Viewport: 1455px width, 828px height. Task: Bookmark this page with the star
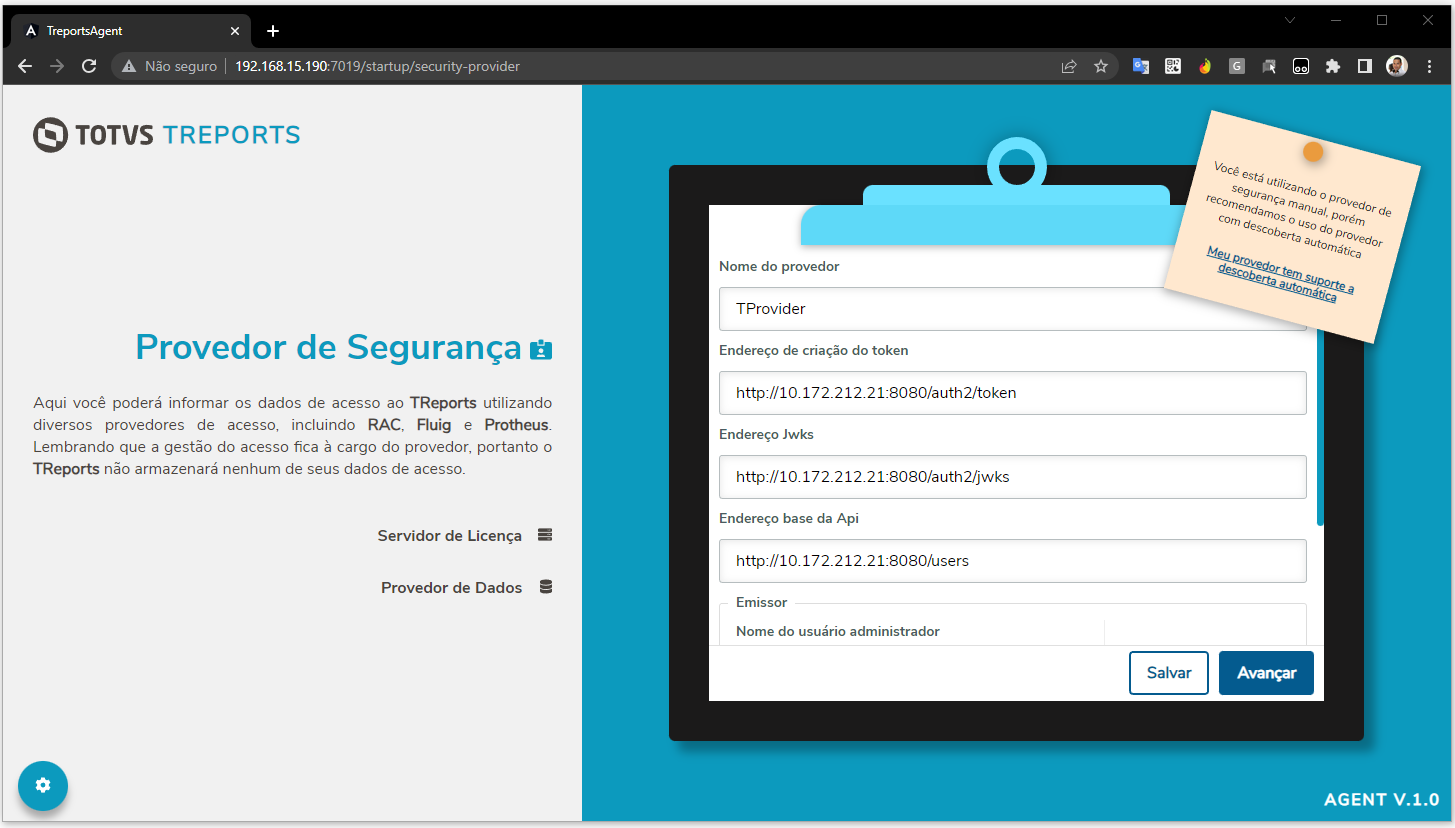(1101, 67)
